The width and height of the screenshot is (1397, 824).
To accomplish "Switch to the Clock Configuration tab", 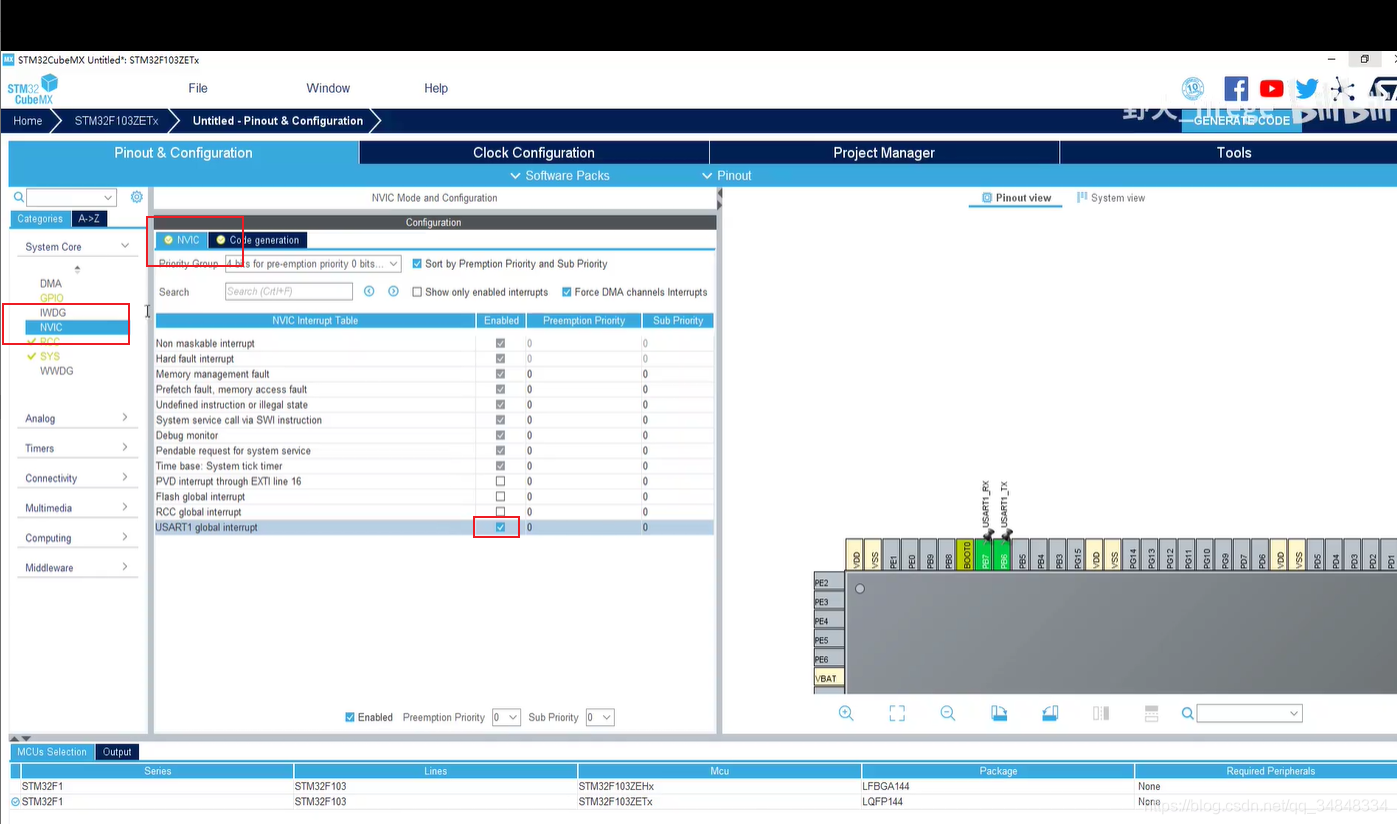I will [x=534, y=152].
